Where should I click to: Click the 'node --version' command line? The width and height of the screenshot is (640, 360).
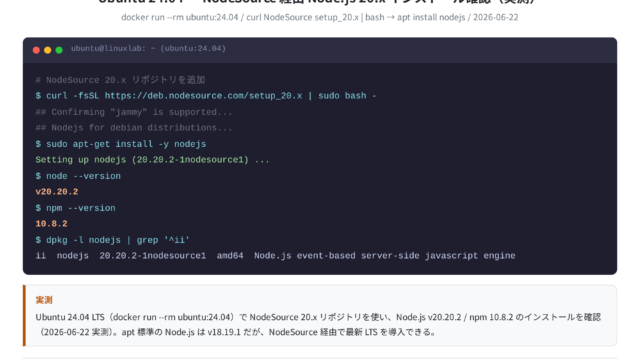coord(78,176)
